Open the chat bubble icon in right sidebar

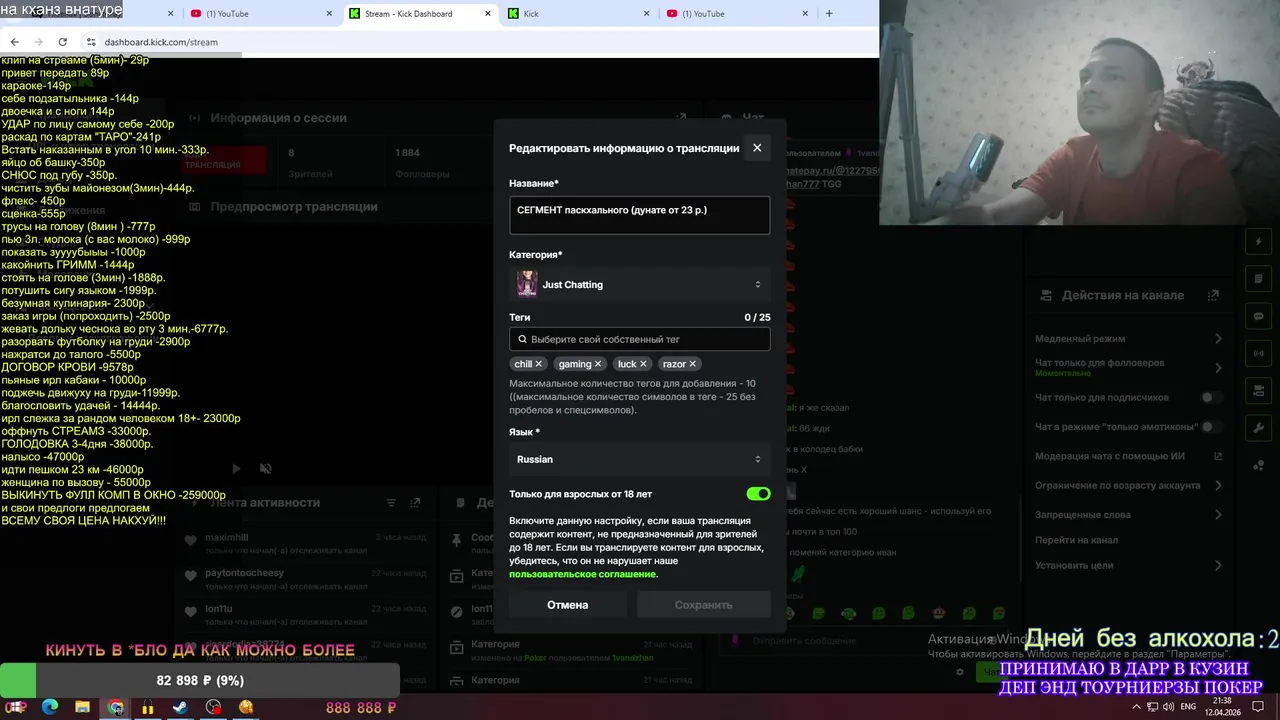click(x=1259, y=316)
